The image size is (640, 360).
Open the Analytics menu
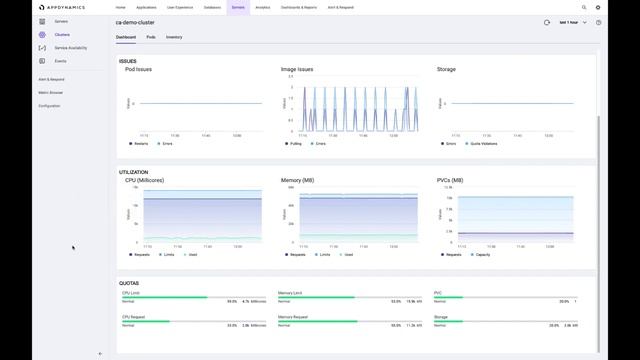point(262,7)
